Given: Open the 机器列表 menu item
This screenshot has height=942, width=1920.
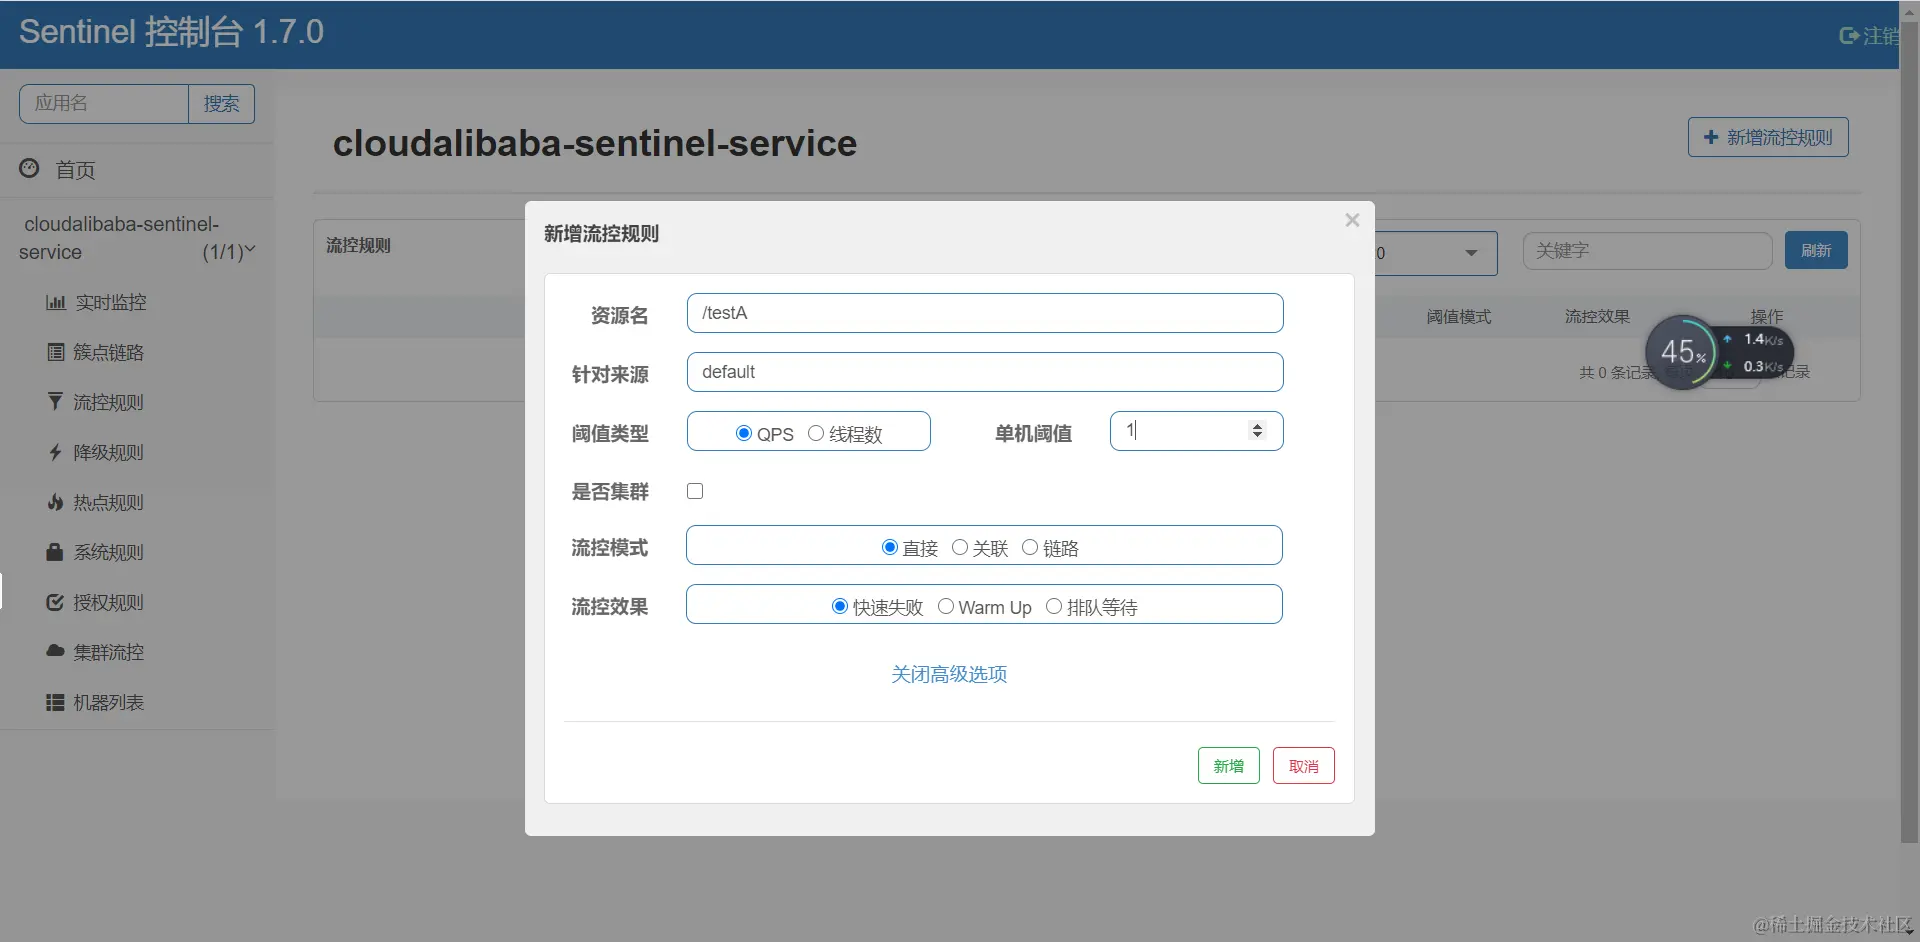Looking at the screenshot, I should [x=108, y=703].
